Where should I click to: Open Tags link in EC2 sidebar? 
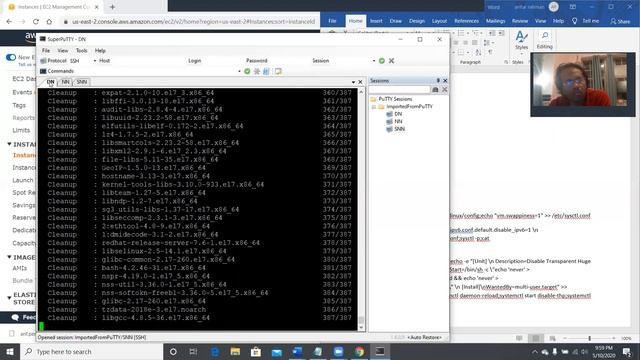click(x=19, y=105)
